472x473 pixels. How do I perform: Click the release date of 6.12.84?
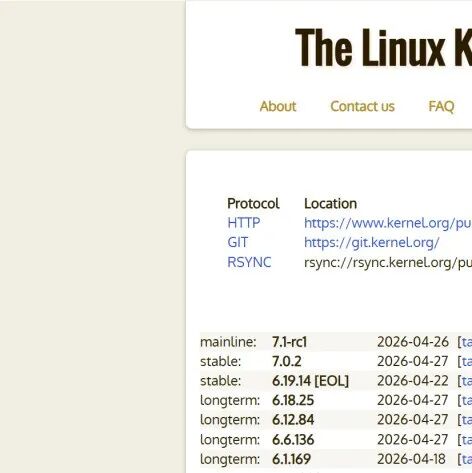coord(412,420)
